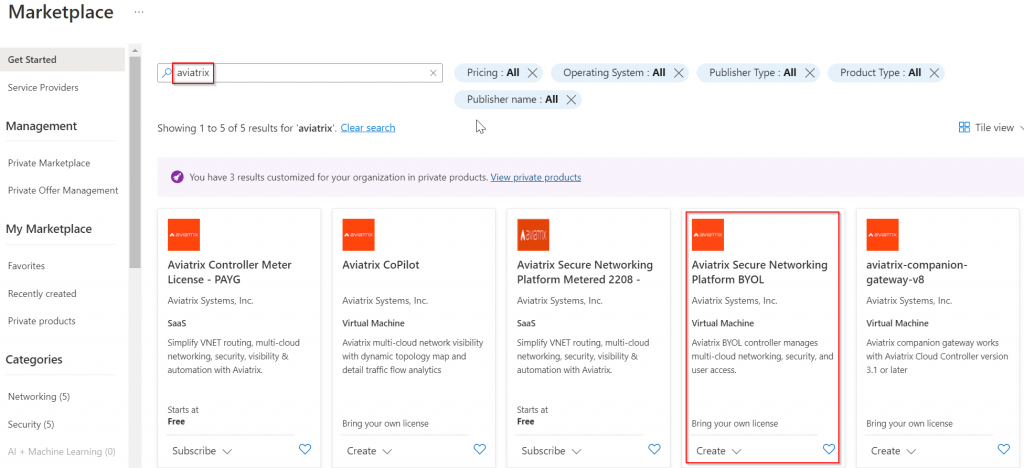This screenshot has height=468, width=1024.
Task: Open Private Offer Management
Action: coord(63,191)
